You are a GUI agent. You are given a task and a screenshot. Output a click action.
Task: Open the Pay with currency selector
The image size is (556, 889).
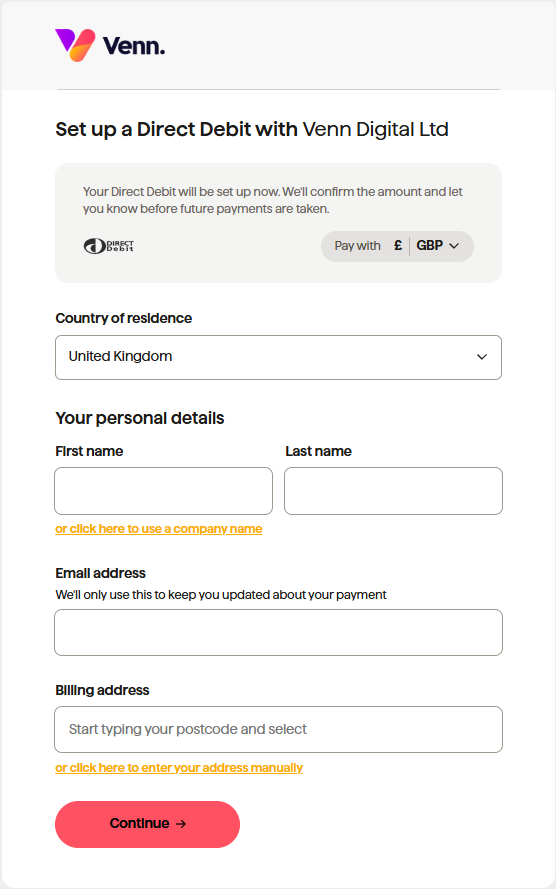[397, 246]
